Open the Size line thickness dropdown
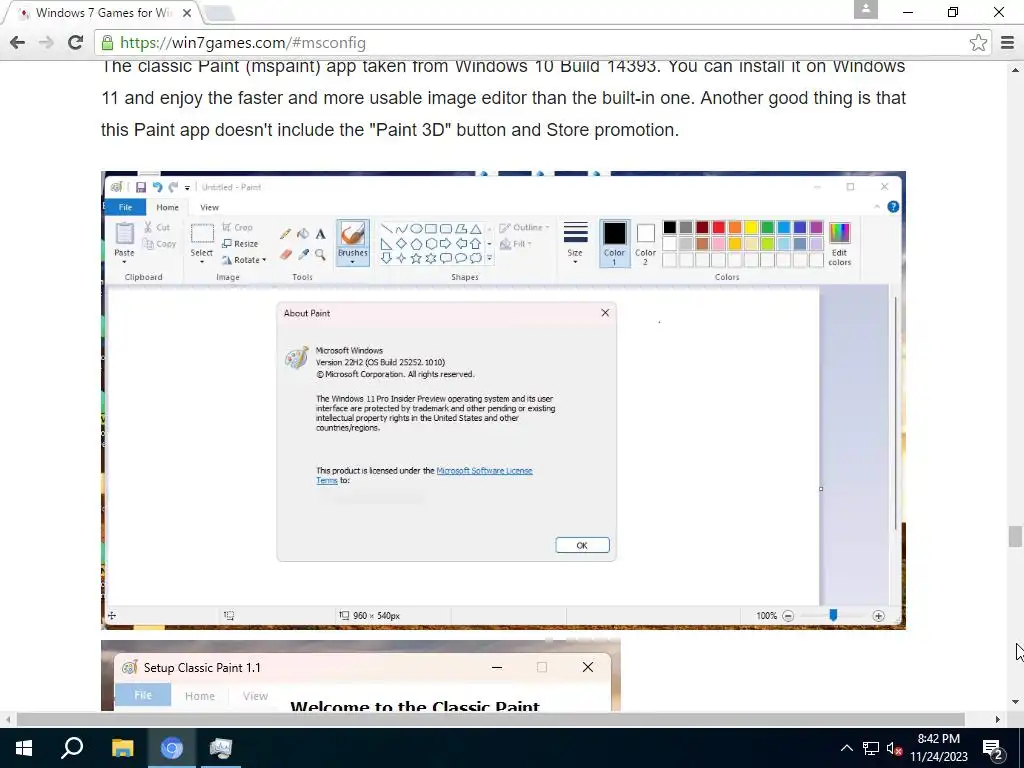 (x=575, y=242)
